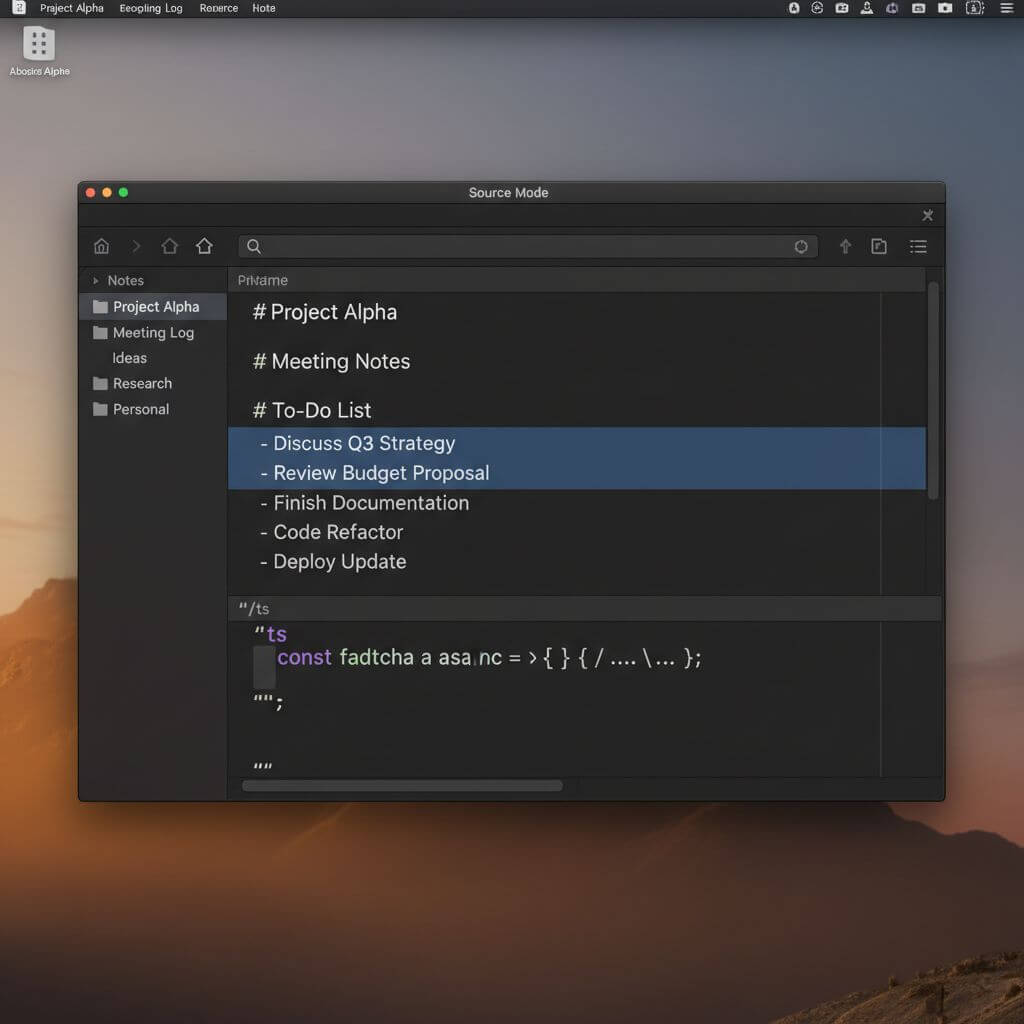Click the '# To-Do List' heading line
The width and height of the screenshot is (1024, 1024).
[x=312, y=411]
